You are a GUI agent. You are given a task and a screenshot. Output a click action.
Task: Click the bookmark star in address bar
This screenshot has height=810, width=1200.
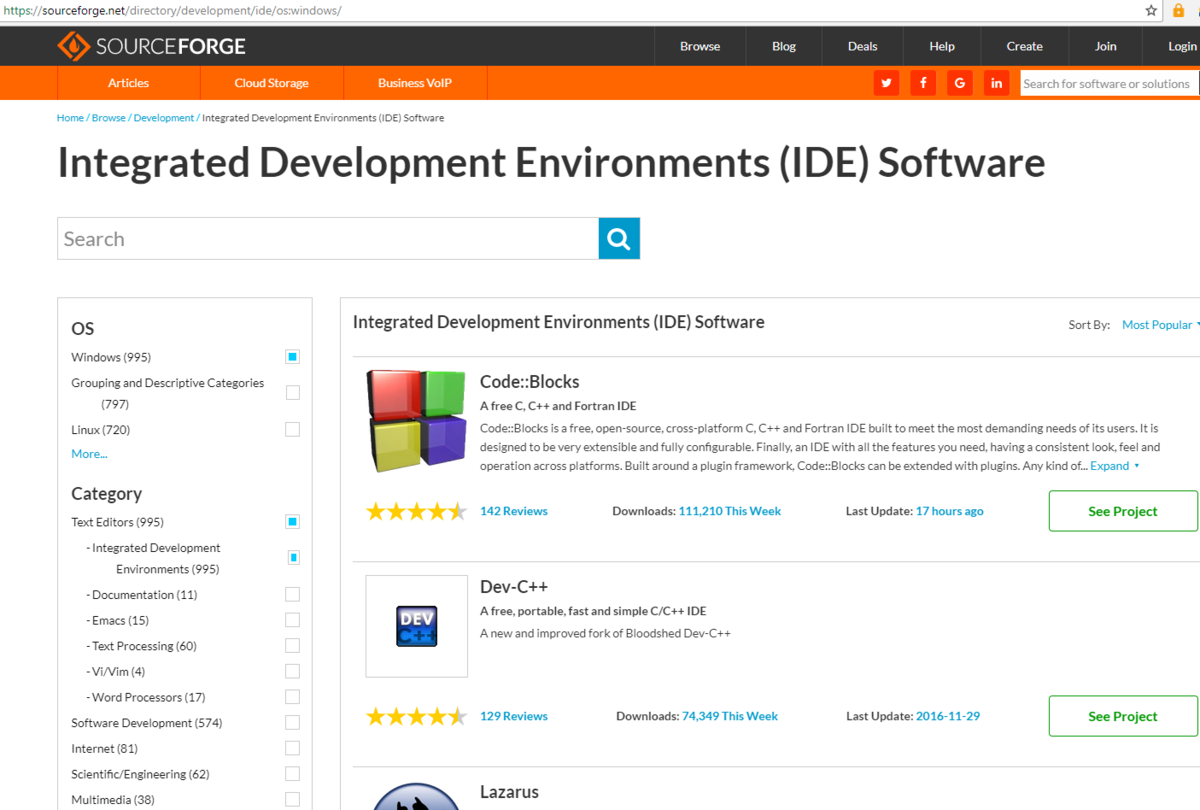(x=1151, y=10)
